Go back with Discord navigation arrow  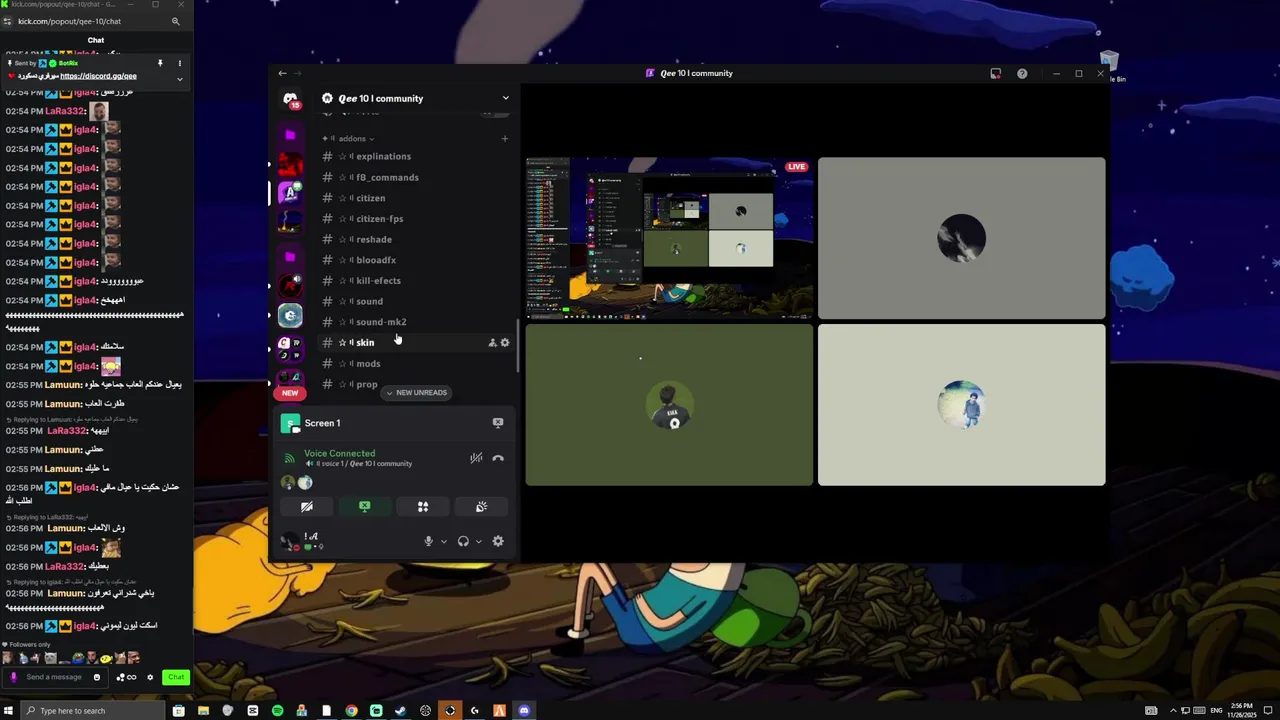coord(282,73)
